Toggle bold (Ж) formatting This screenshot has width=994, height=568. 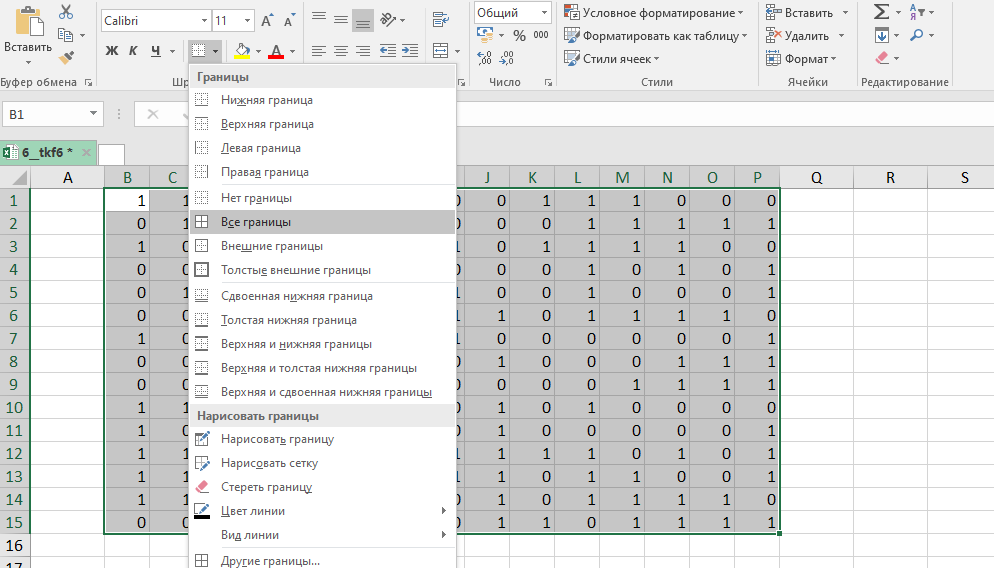point(112,51)
